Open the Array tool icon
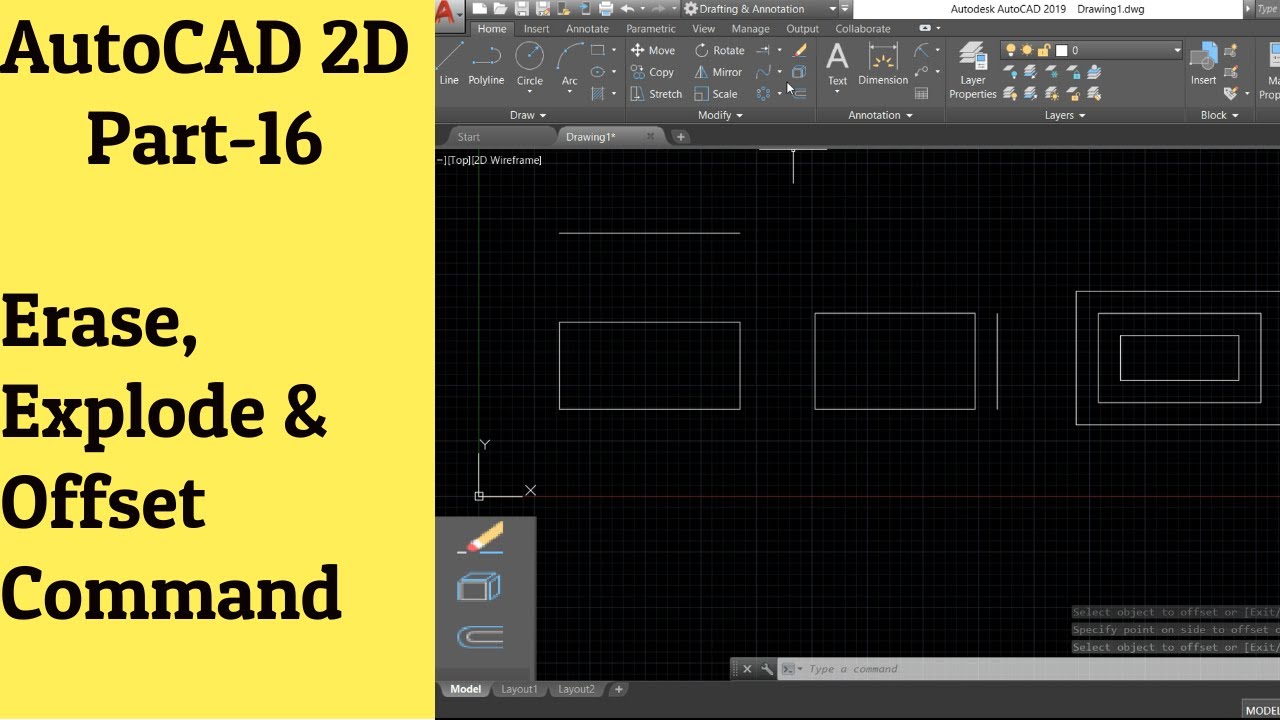This screenshot has height=720, width=1280. 764,94
